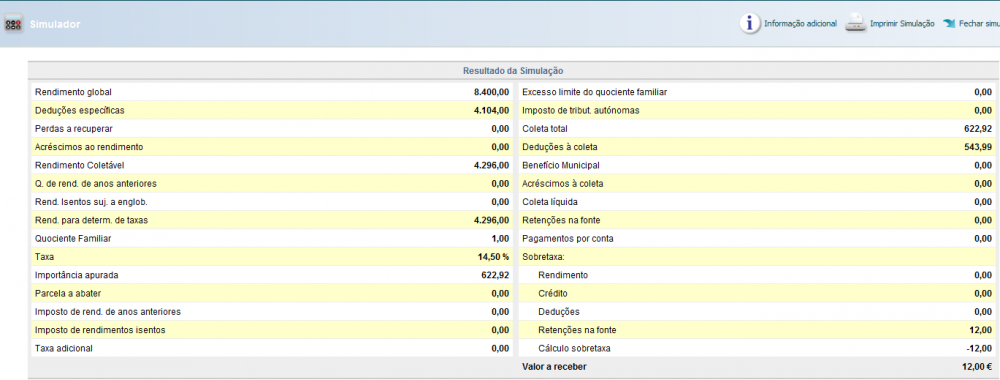Image resolution: width=1000 pixels, height=380 pixels.
Task: Click the Taxa adicional label
Action: pyautogui.click(x=64, y=349)
